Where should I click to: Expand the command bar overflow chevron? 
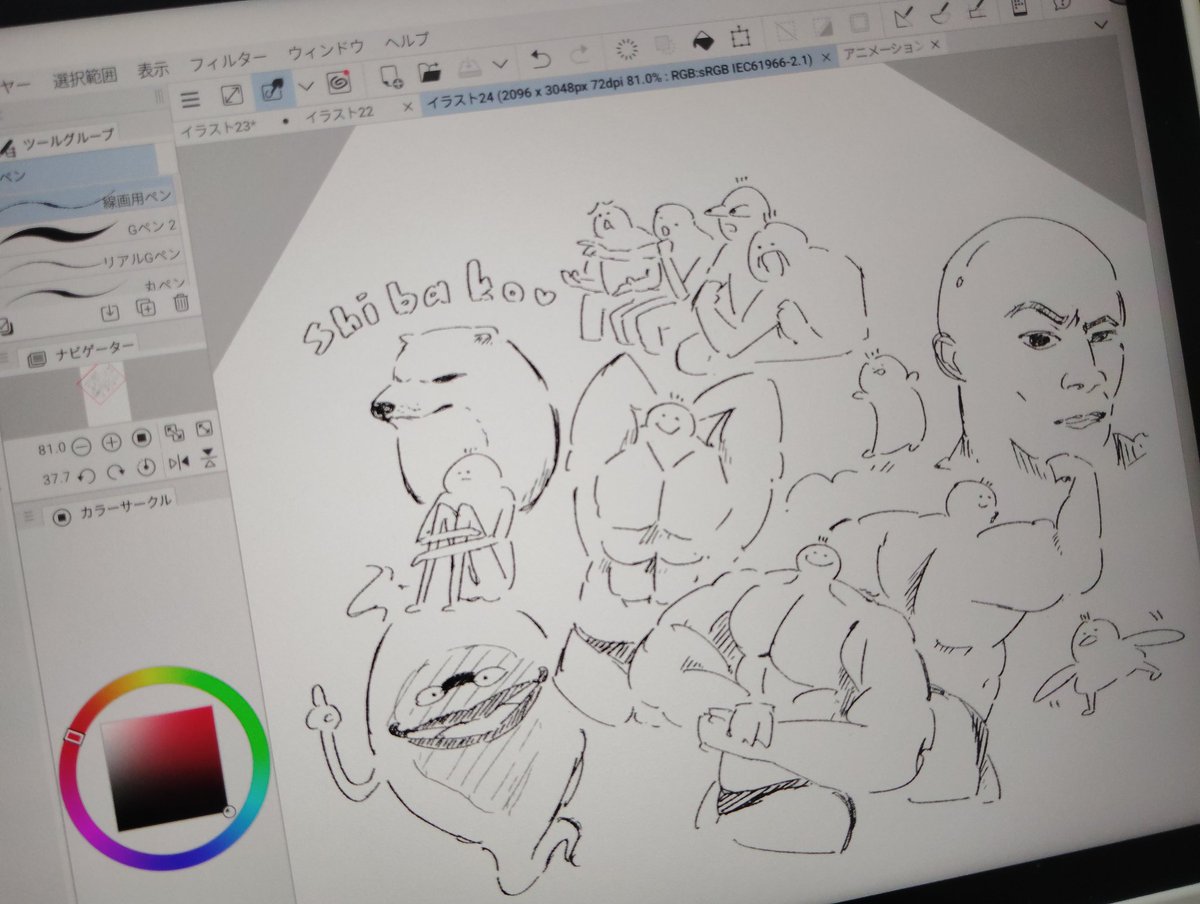(x=1102, y=22)
